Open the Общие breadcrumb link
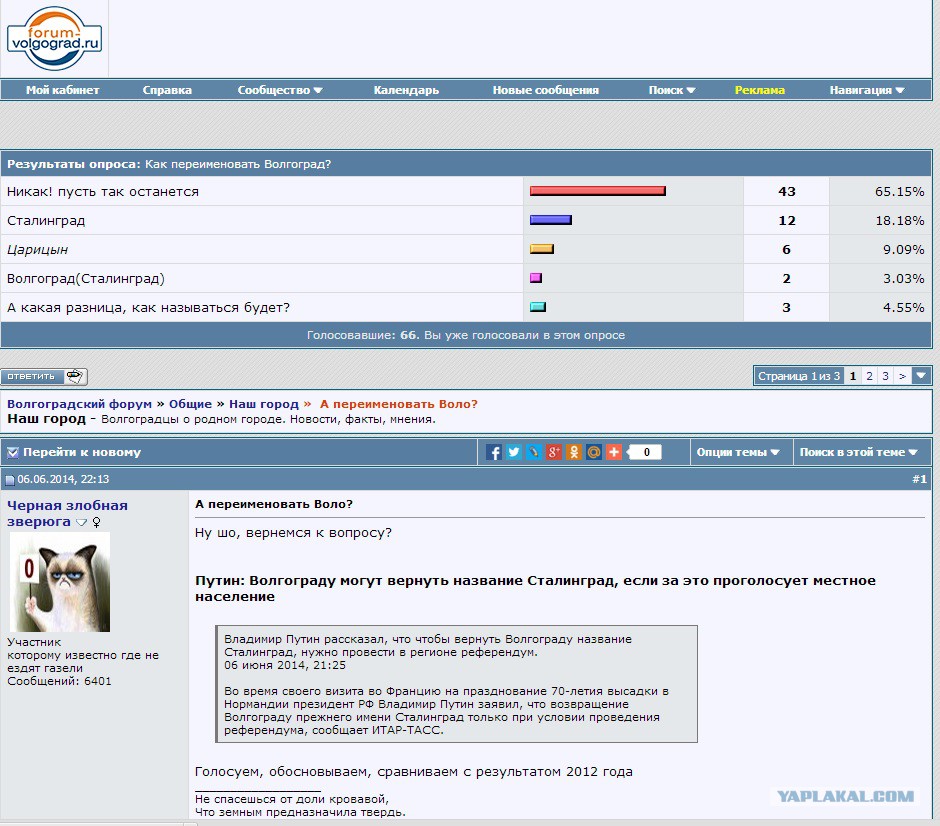Screen dimensions: 940x826 click(x=190, y=404)
